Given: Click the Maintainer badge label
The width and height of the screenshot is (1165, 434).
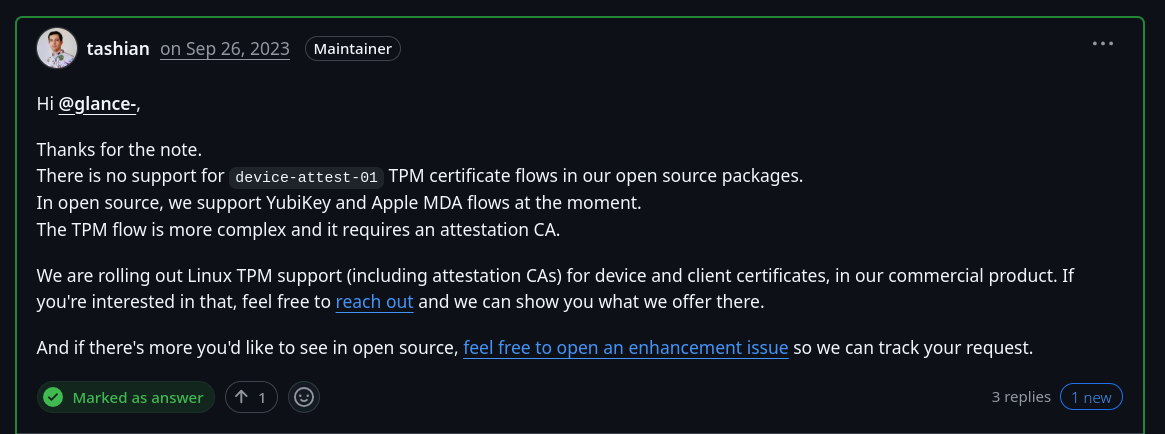Looking at the screenshot, I should point(353,48).
